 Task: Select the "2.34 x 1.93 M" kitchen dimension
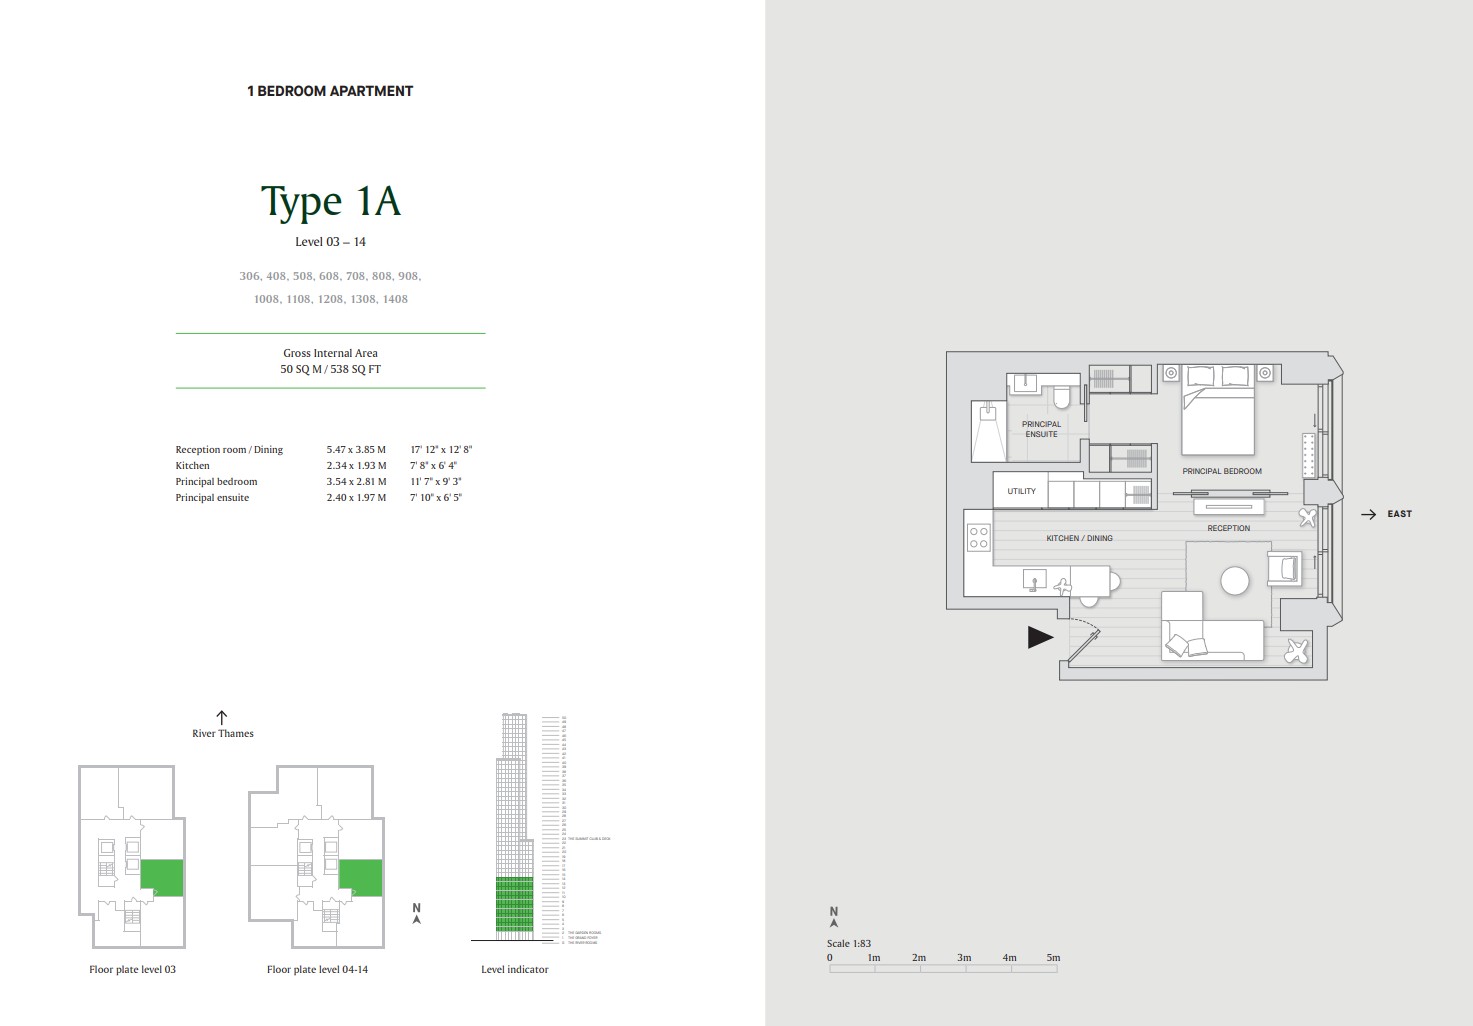(356, 466)
